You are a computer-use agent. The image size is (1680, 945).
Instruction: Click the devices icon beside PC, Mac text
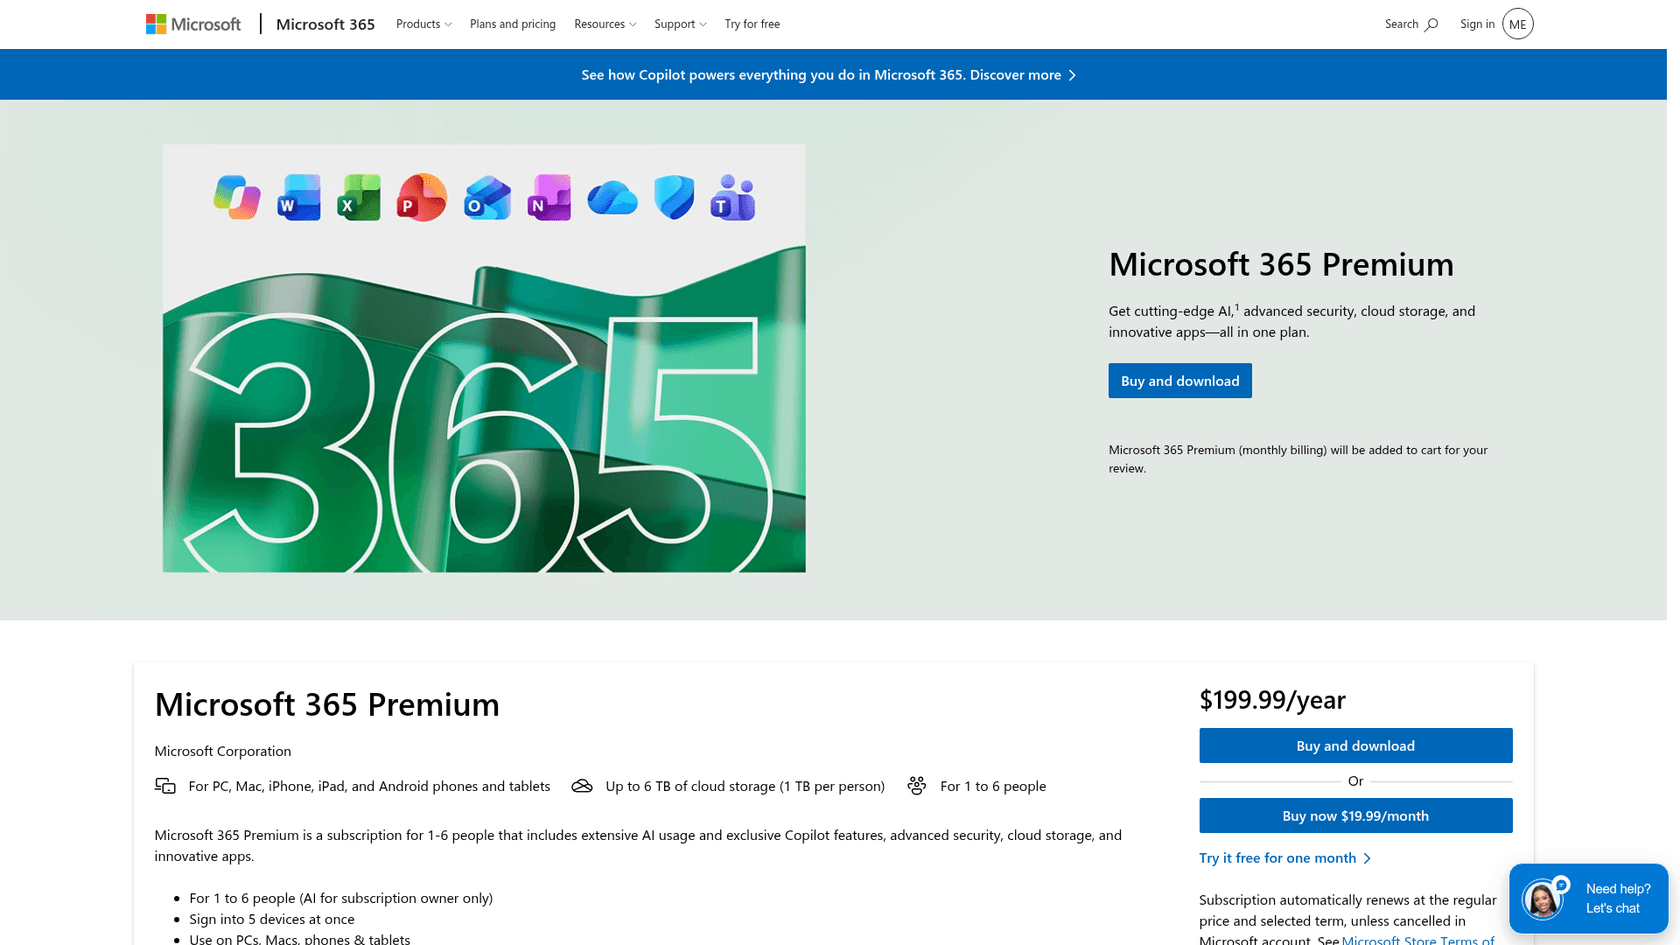(x=165, y=786)
